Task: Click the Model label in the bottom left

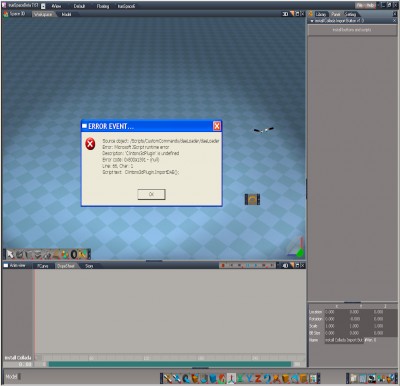Action: pos(11,377)
